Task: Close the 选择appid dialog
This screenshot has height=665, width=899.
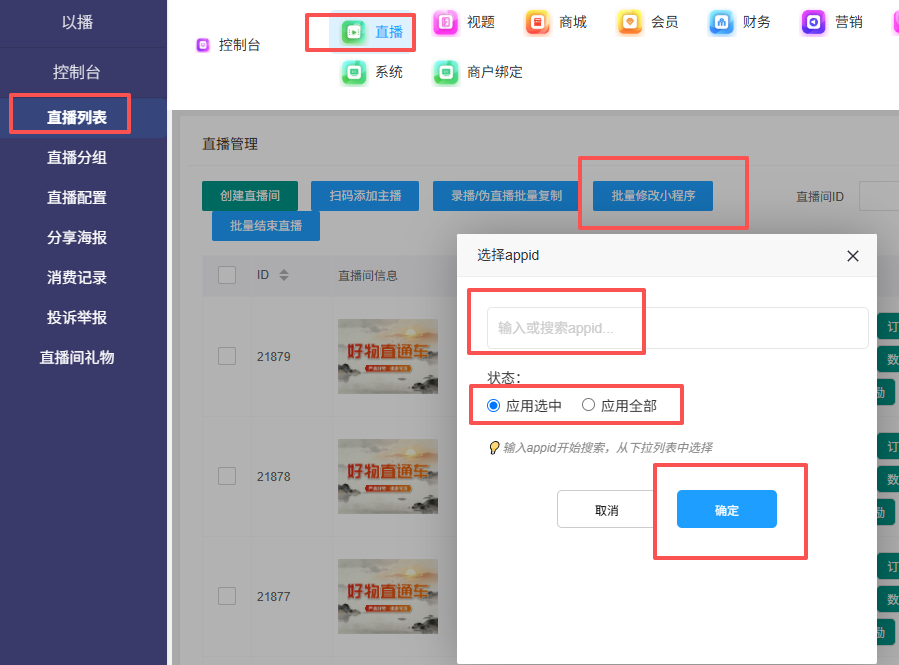Action: 853,256
